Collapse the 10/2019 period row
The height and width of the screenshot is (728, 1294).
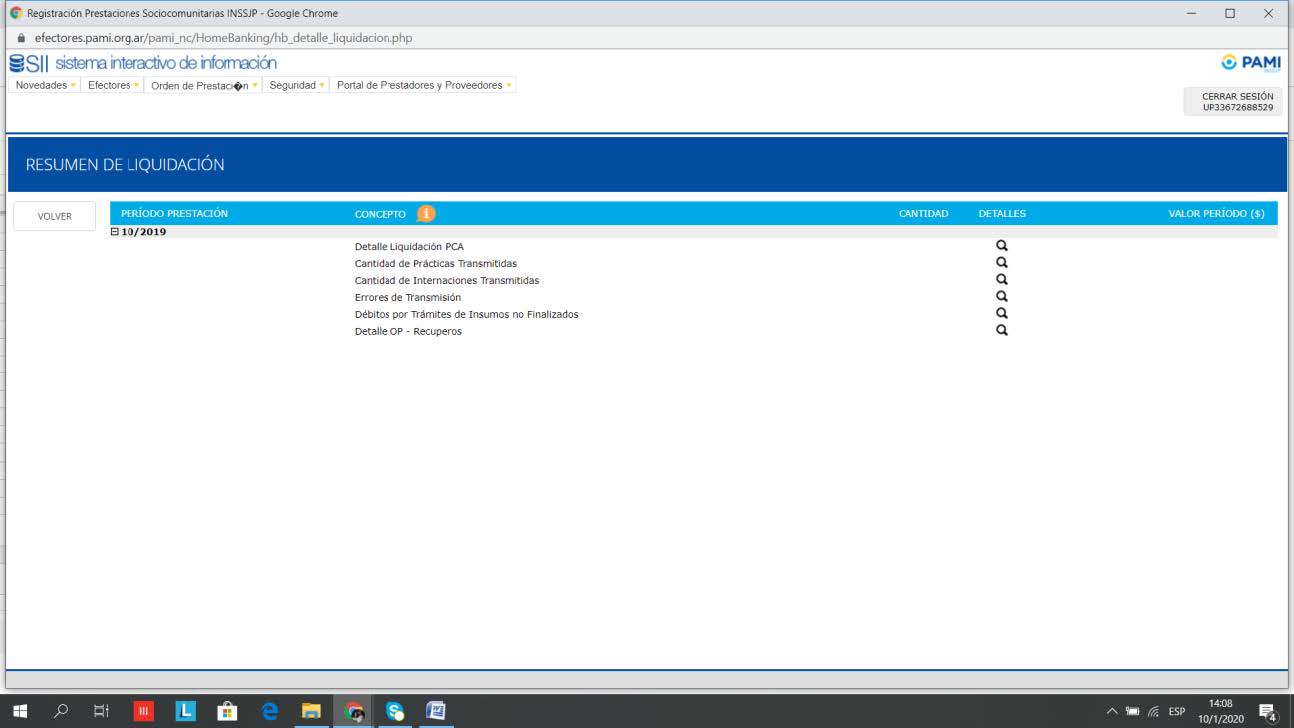tap(115, 232)
